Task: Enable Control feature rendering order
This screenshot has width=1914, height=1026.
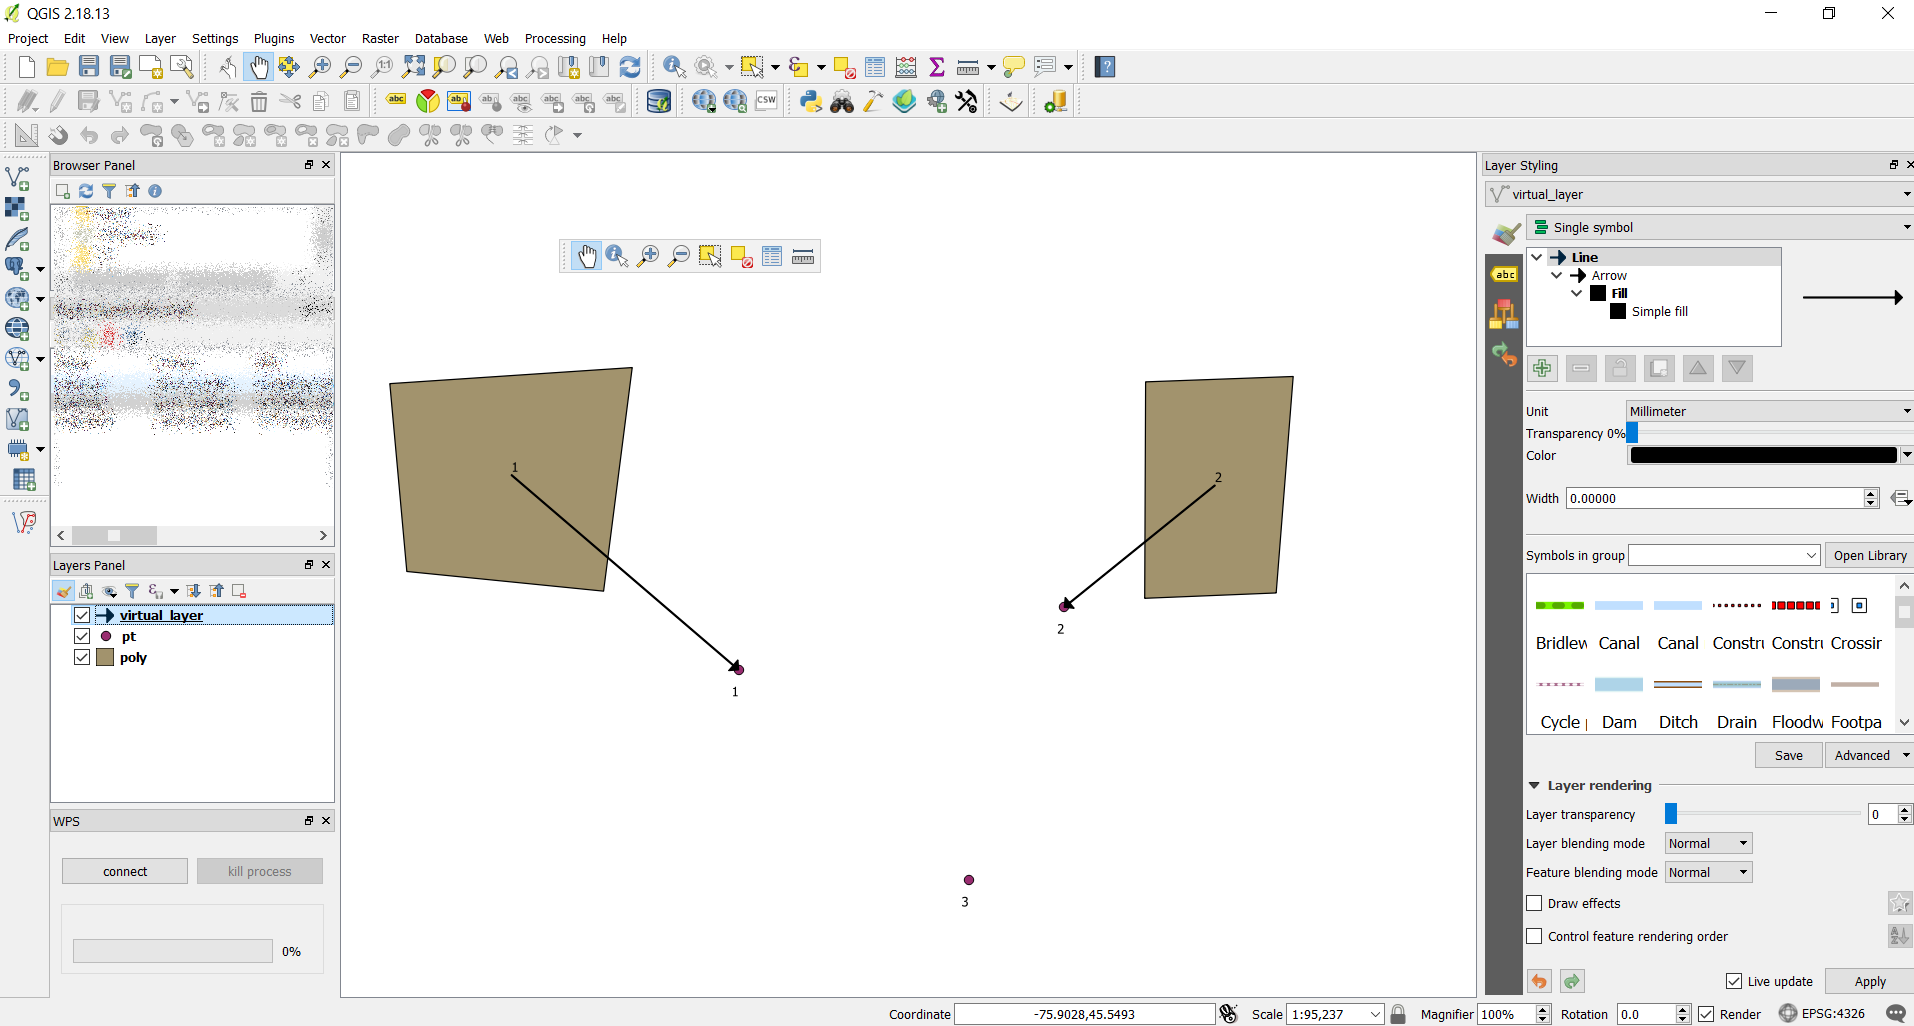Action: point(1534,936)
